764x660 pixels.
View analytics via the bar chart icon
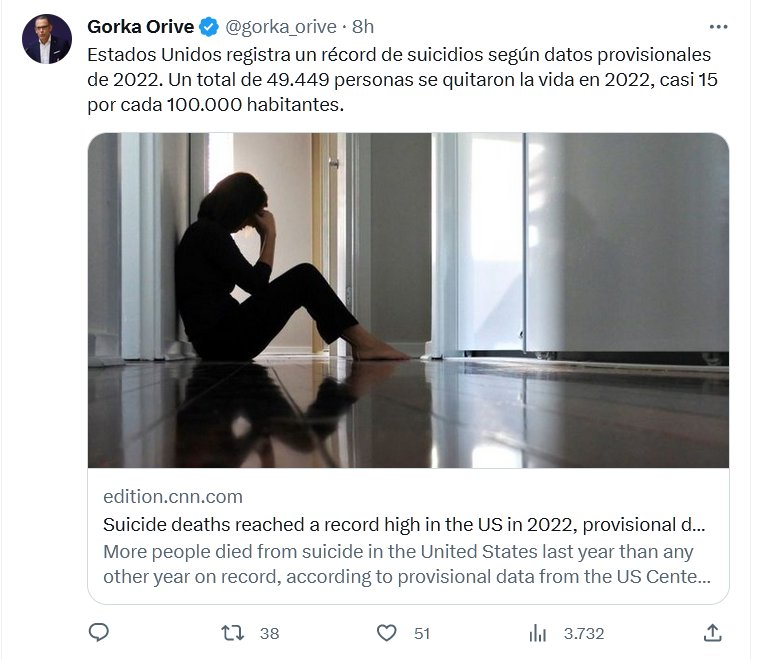pos(538,632)
